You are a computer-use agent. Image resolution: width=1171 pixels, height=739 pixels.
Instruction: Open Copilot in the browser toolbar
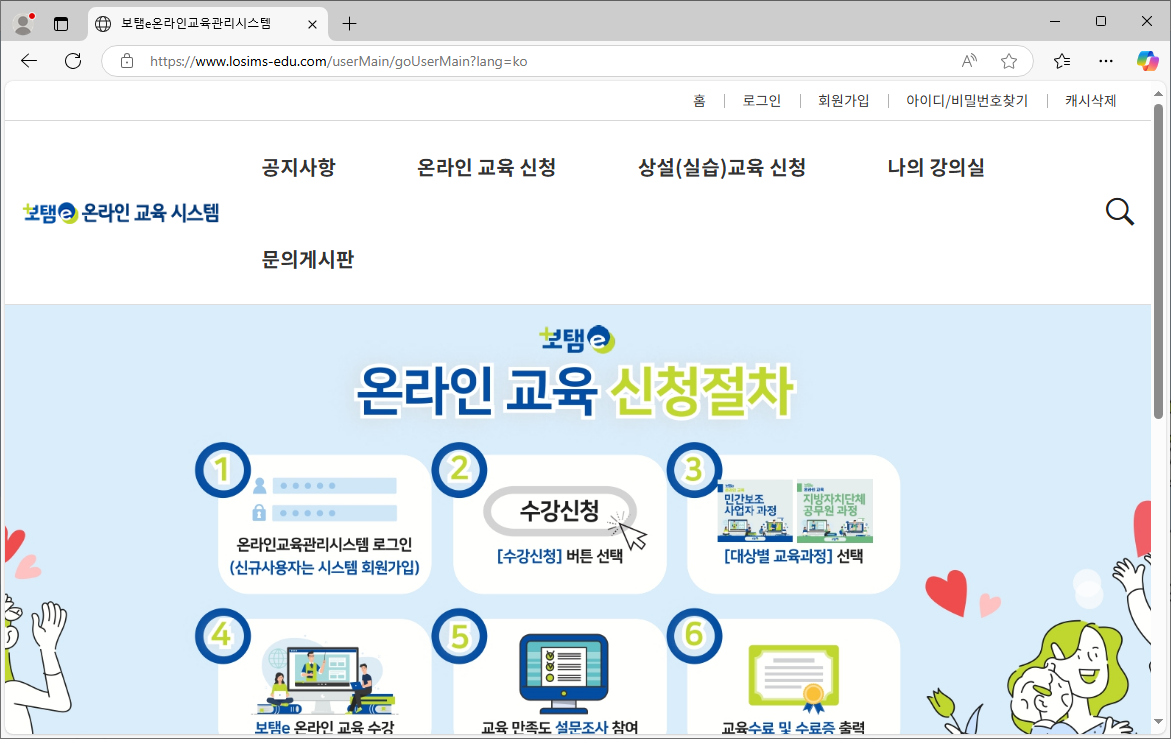pos(1147,60)
